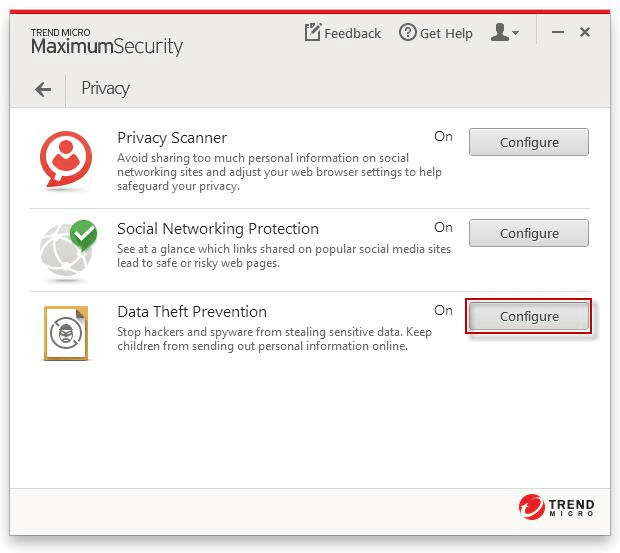Image resolution: width=620 pixels, height=553 pixels.
Task: Click the Trend Micro Maximum Security title
Action: click(x=107, y=42)
